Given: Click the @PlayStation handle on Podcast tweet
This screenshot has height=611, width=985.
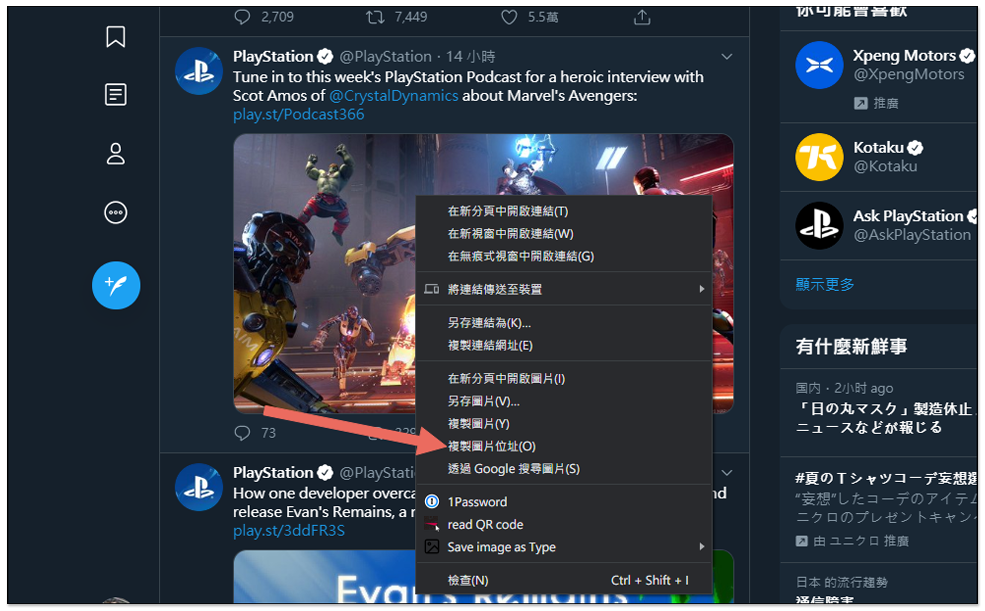Looking at the screenshot, I should click(386, 57).
